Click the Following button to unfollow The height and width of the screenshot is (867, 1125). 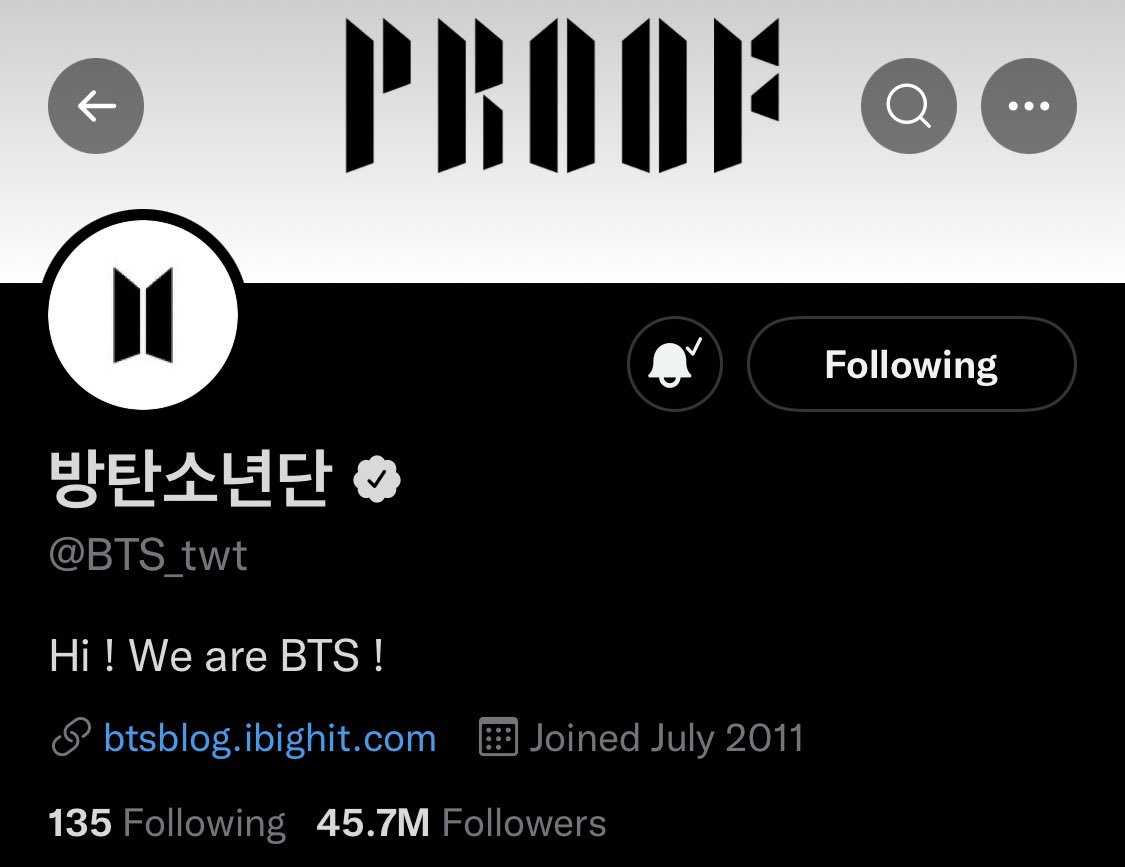point(911,364)
